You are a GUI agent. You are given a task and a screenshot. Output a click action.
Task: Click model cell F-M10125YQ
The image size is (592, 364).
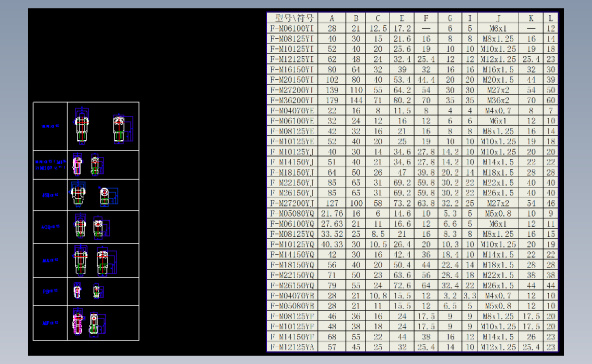(x=293, y=244)
